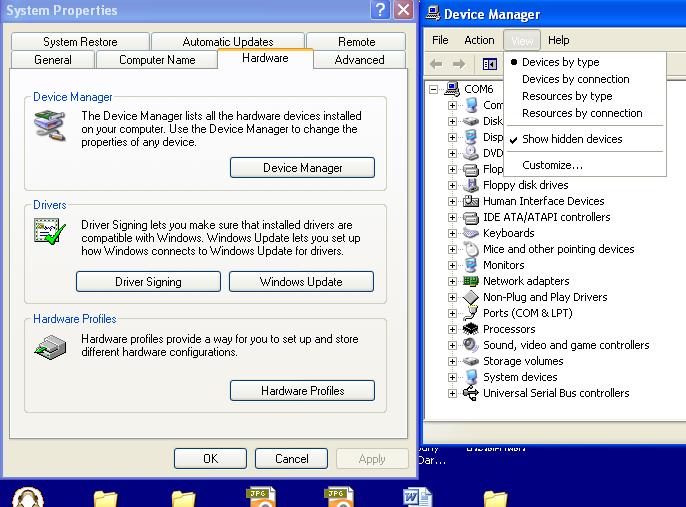Expand the Processors node

[x=452, y=329]
